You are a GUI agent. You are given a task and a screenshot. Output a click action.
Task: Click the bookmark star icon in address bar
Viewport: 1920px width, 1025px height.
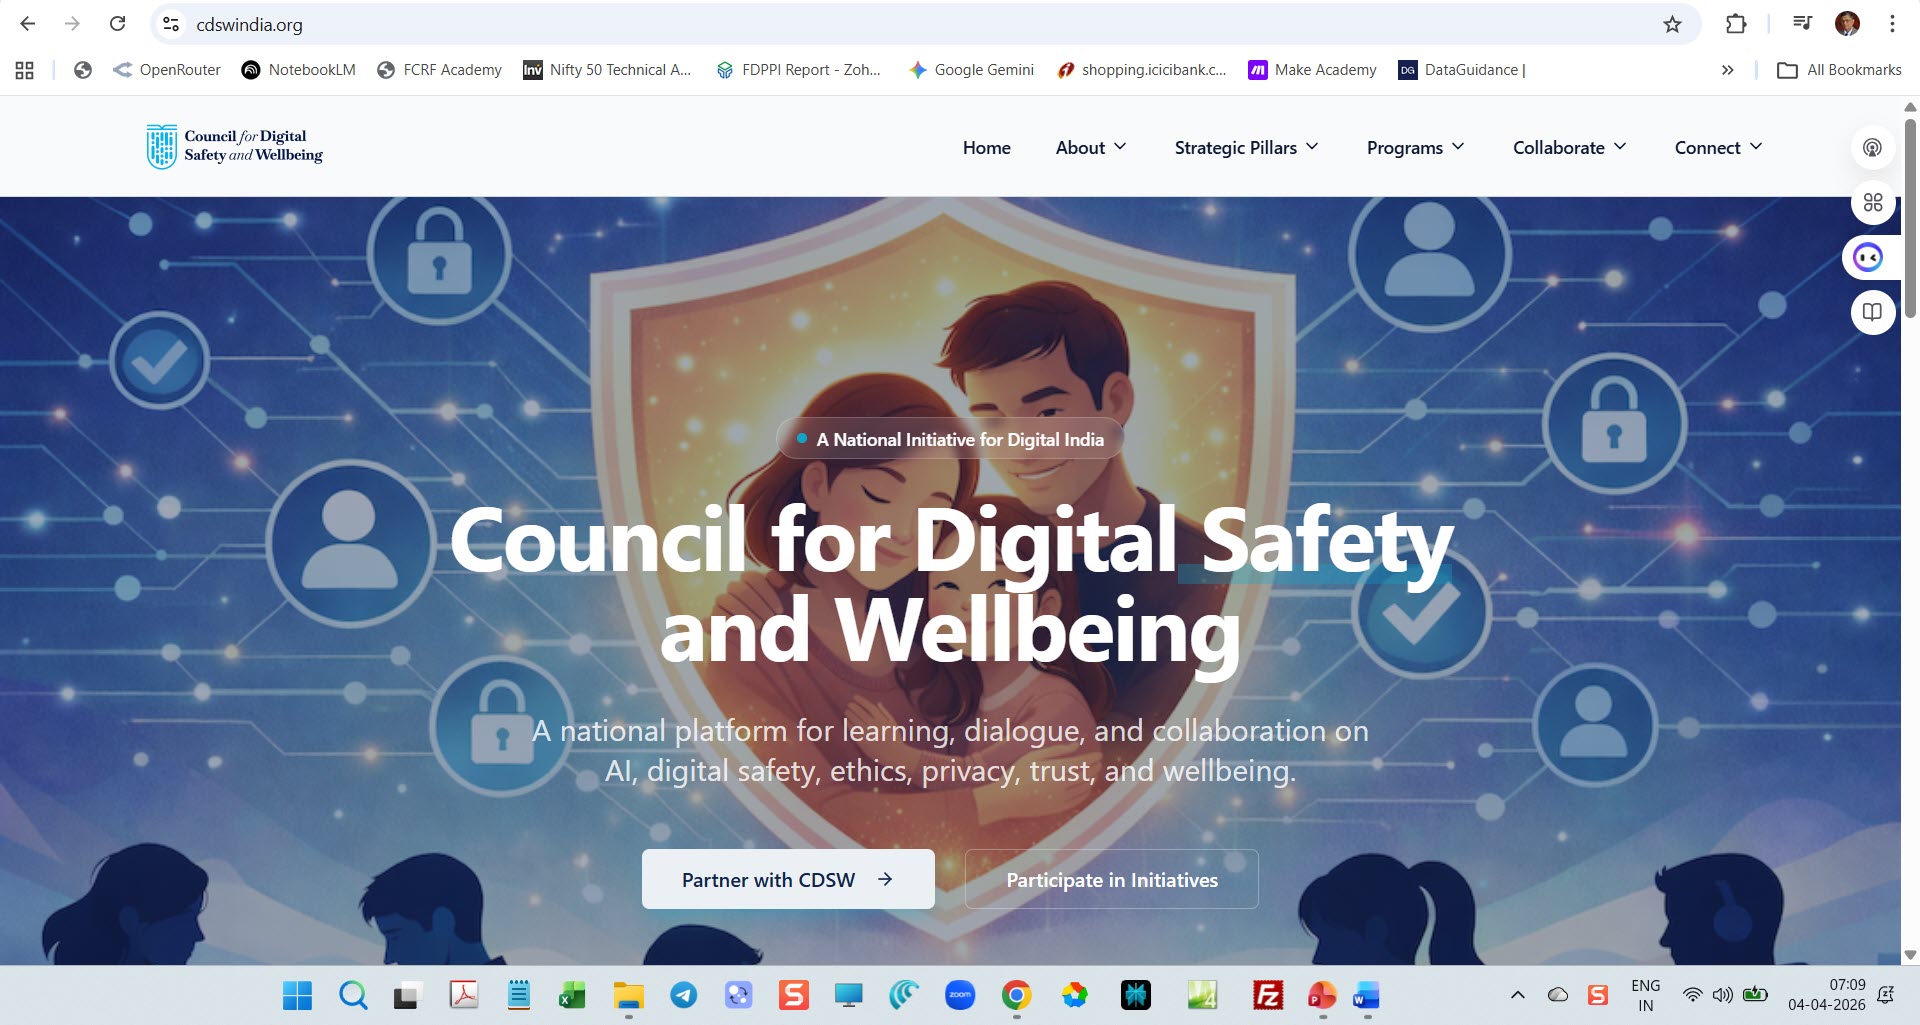(1672, 24)
